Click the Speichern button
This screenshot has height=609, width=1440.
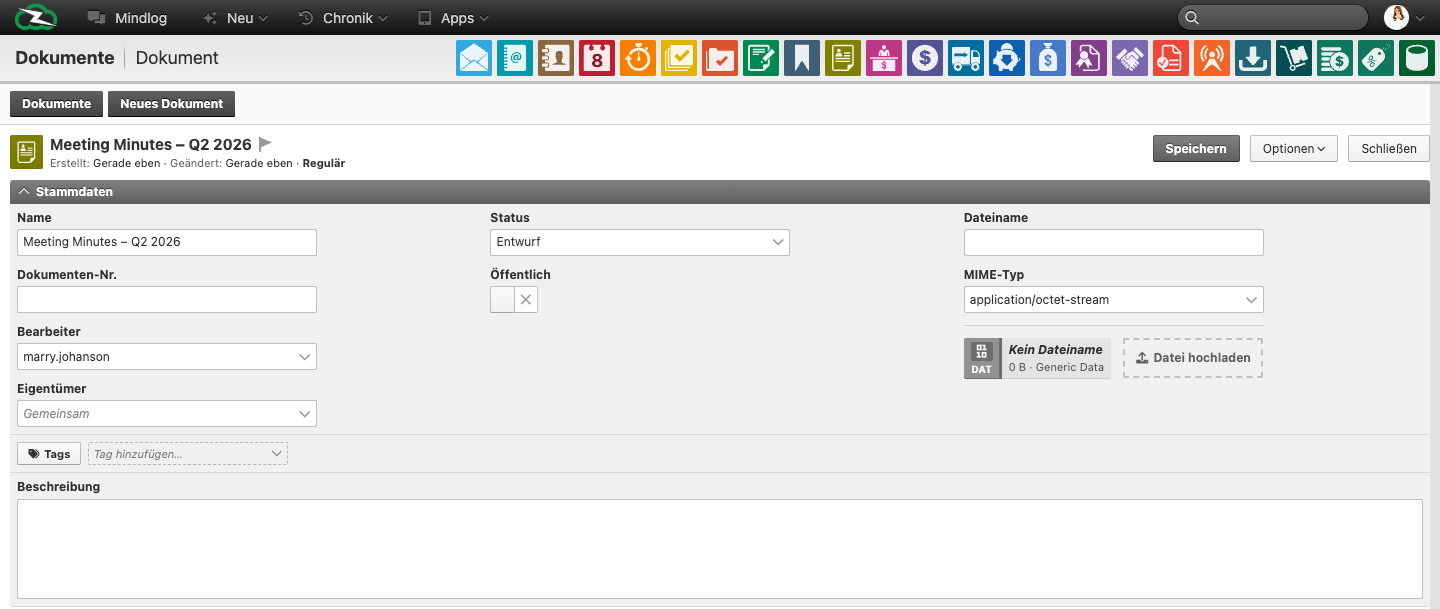coord(1196,148)
